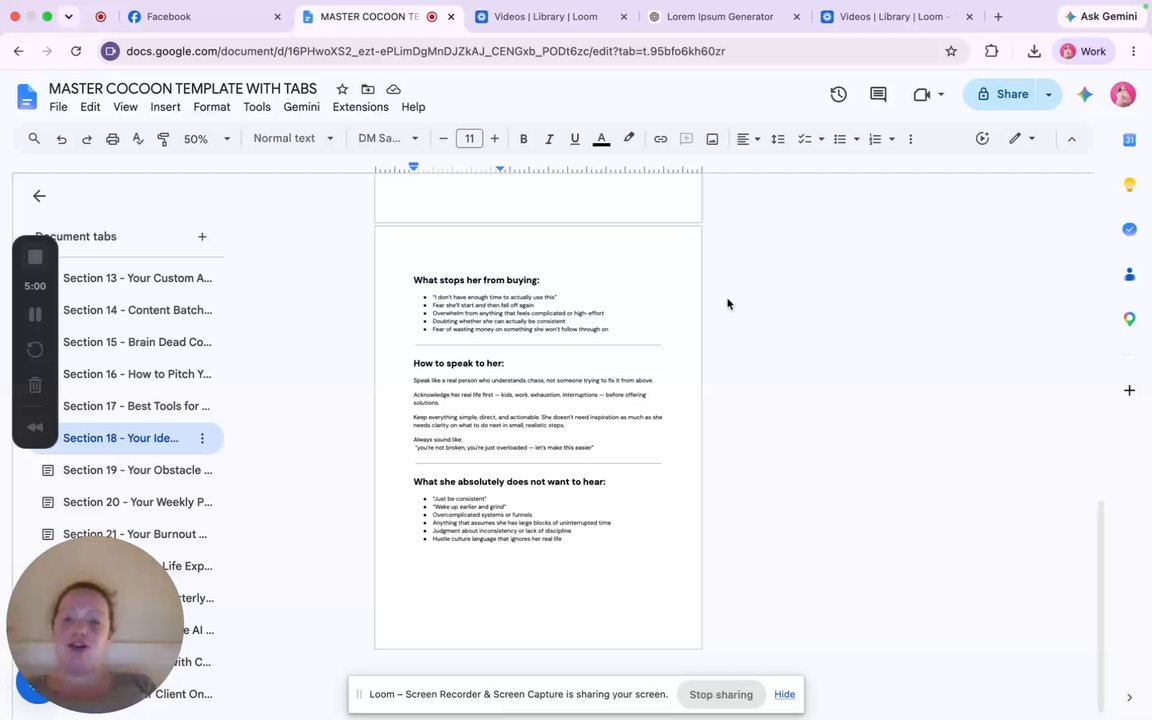This screenshot has width=1152, height=720.
Task: Open Google Tasks side panel
Action: click(1129, 229)
